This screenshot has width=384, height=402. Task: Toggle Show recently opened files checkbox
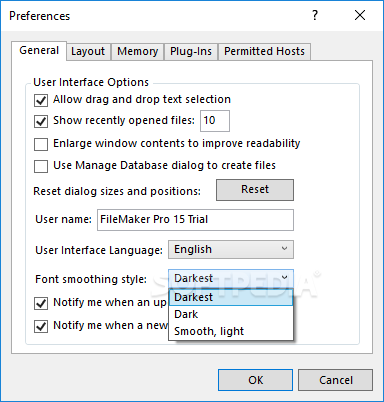(x=41, y=121)
